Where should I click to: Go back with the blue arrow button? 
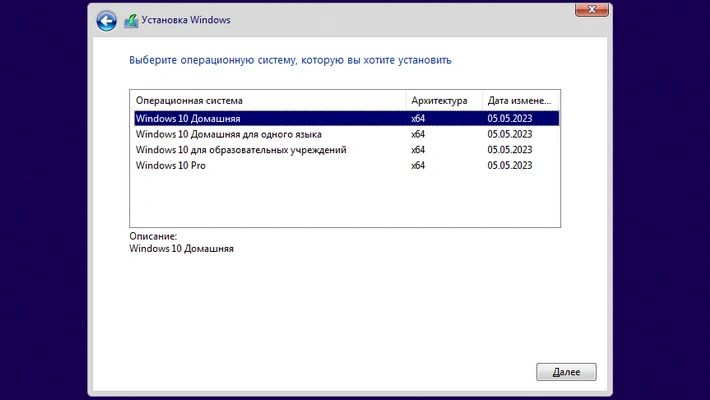click(x=106, y=21)
